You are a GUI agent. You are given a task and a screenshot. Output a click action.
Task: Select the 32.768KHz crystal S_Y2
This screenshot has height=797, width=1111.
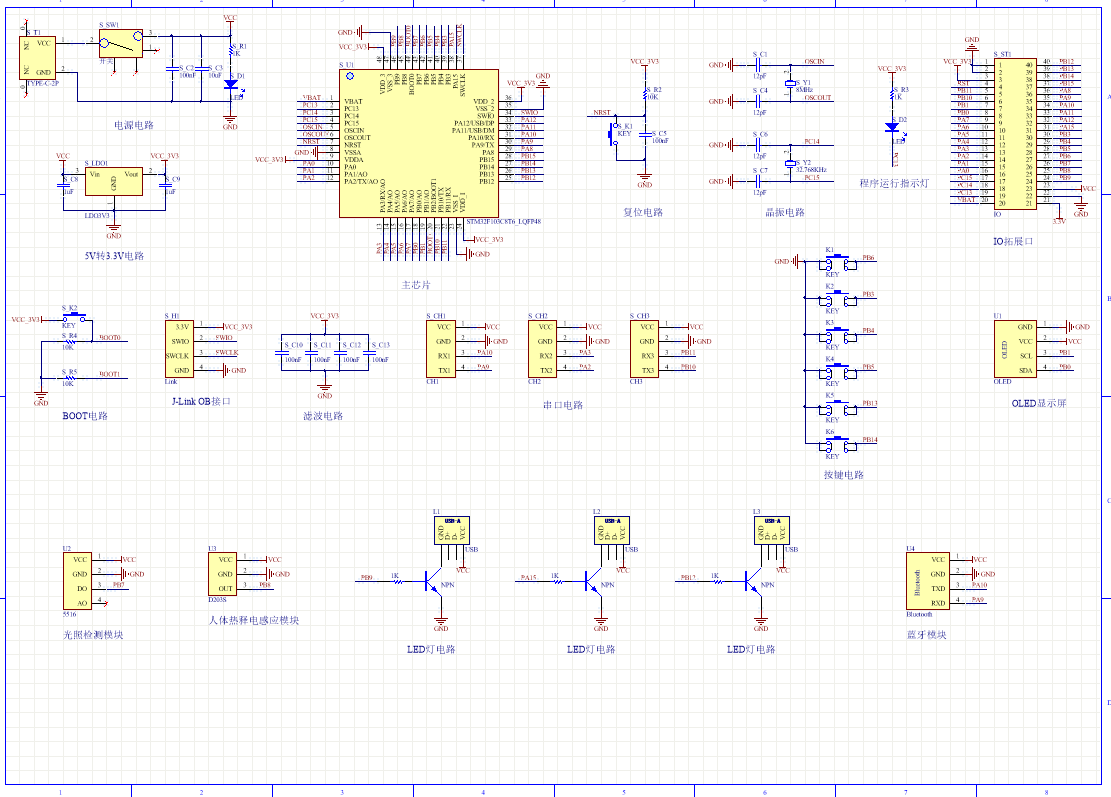[791, 164]
